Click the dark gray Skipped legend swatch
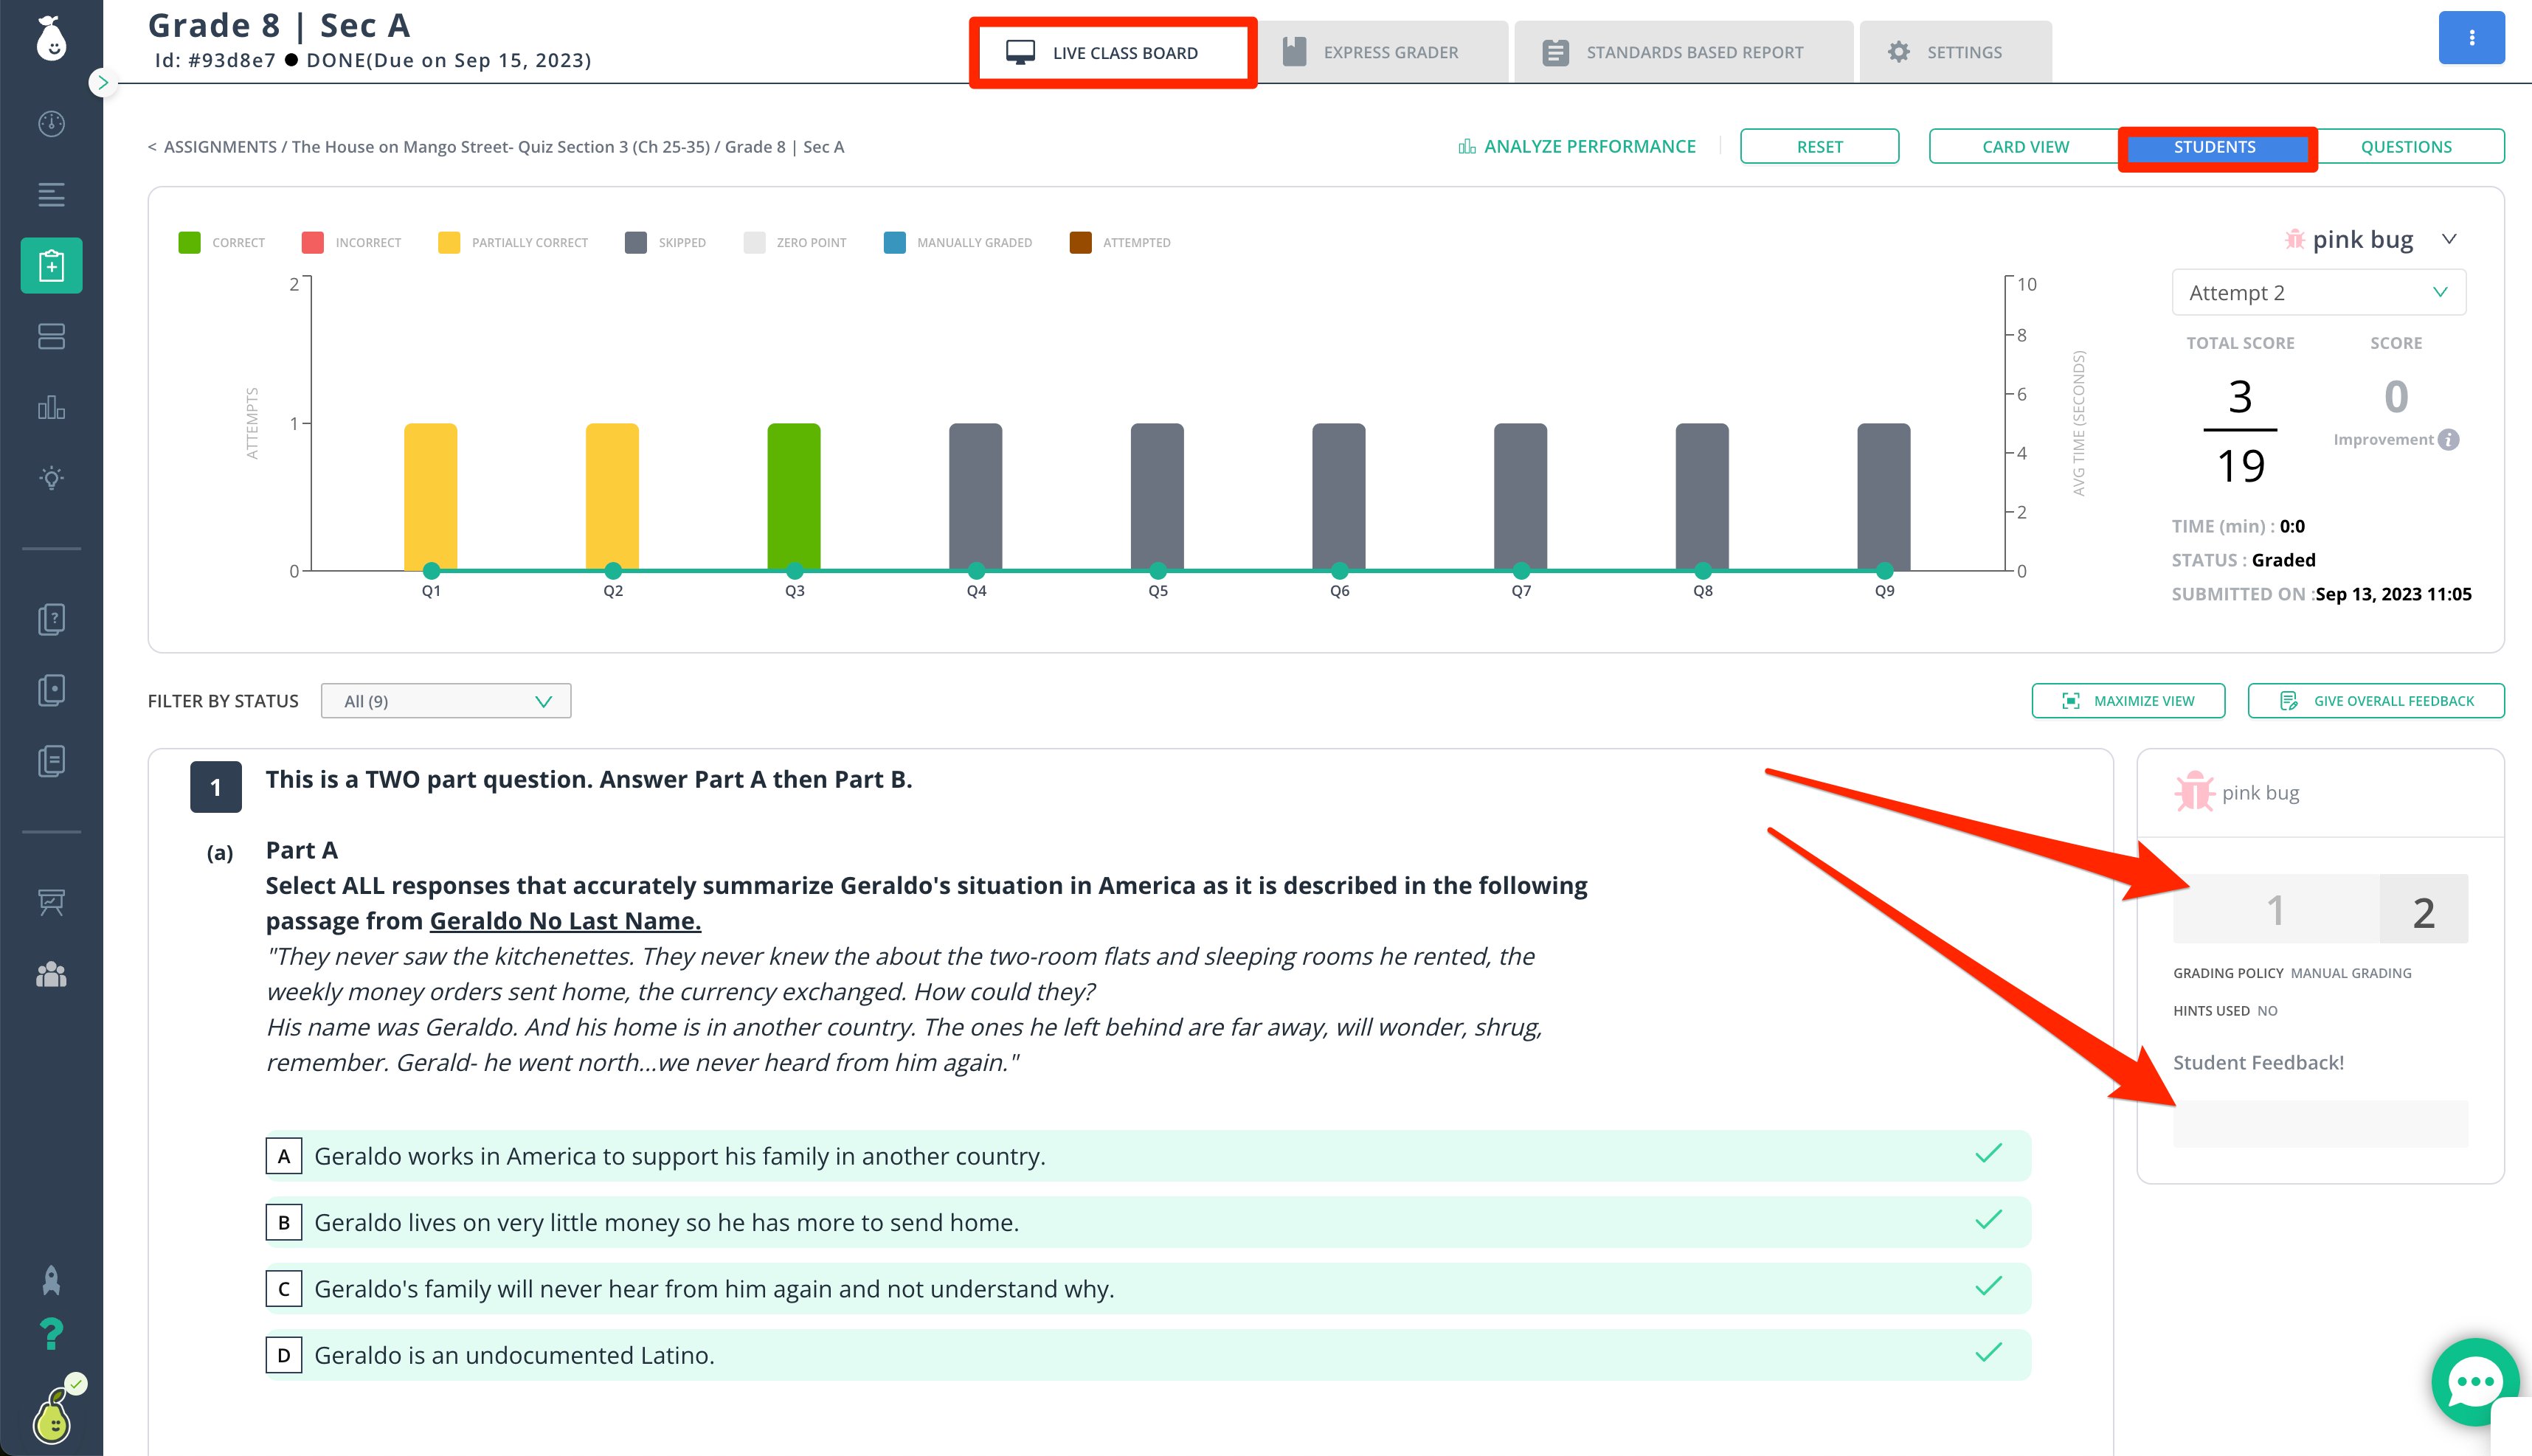 pyautogui.click(x=635, y=242)
